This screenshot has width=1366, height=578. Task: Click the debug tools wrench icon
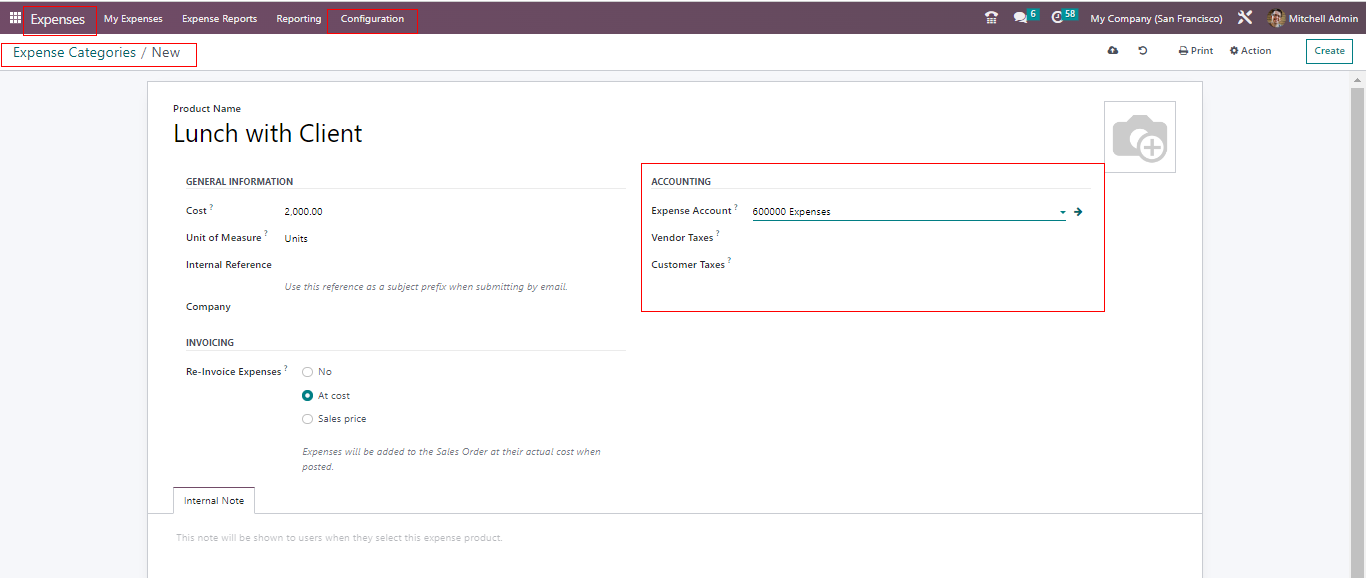pos(1245,18)
